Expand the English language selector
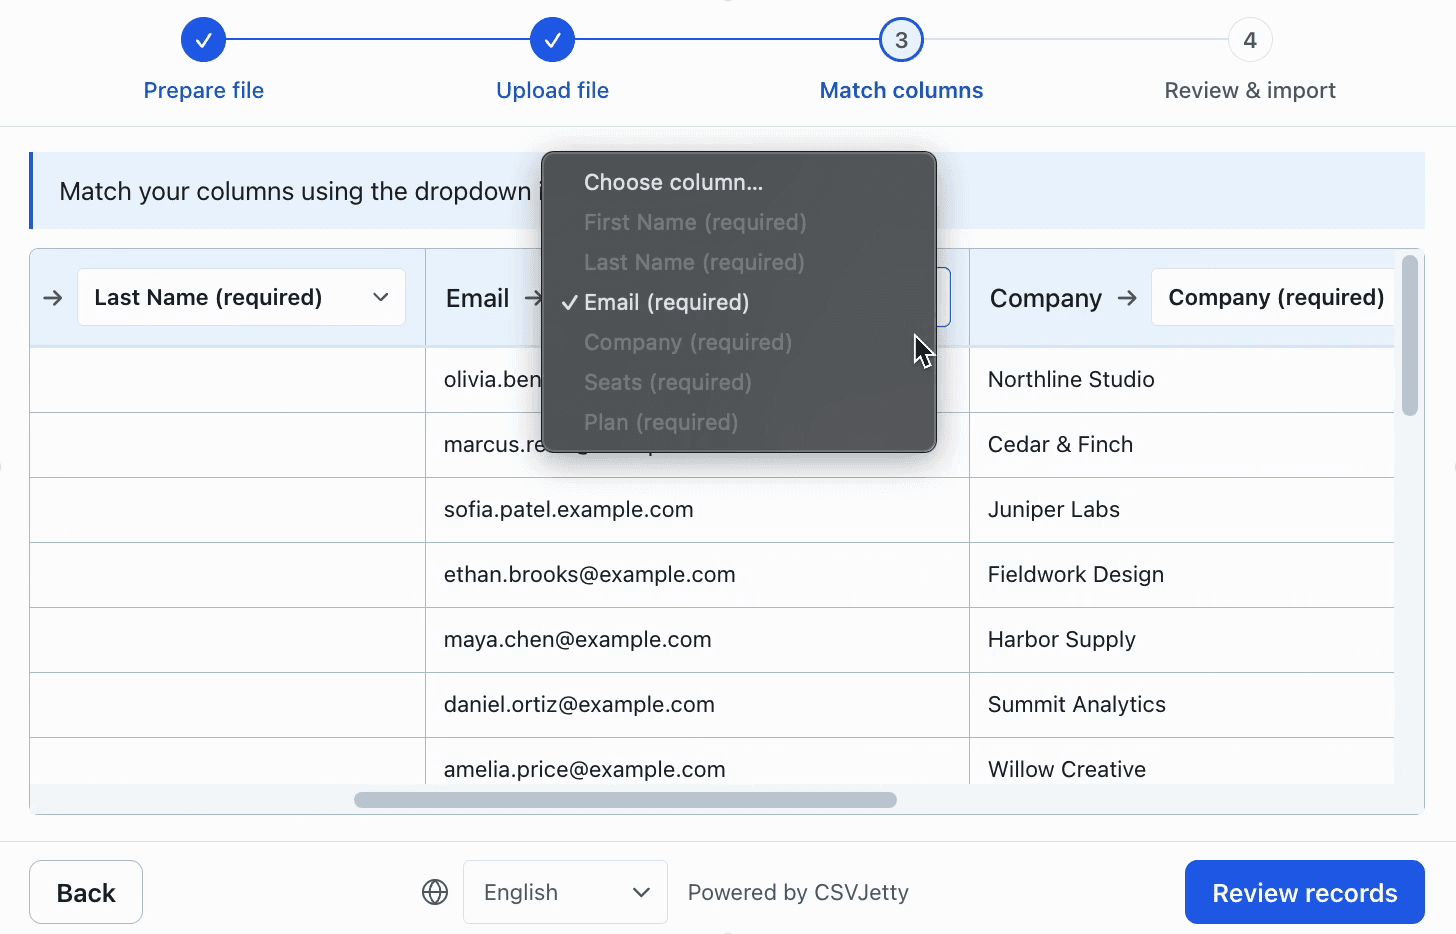1456x934 pixels. [565, 892]
